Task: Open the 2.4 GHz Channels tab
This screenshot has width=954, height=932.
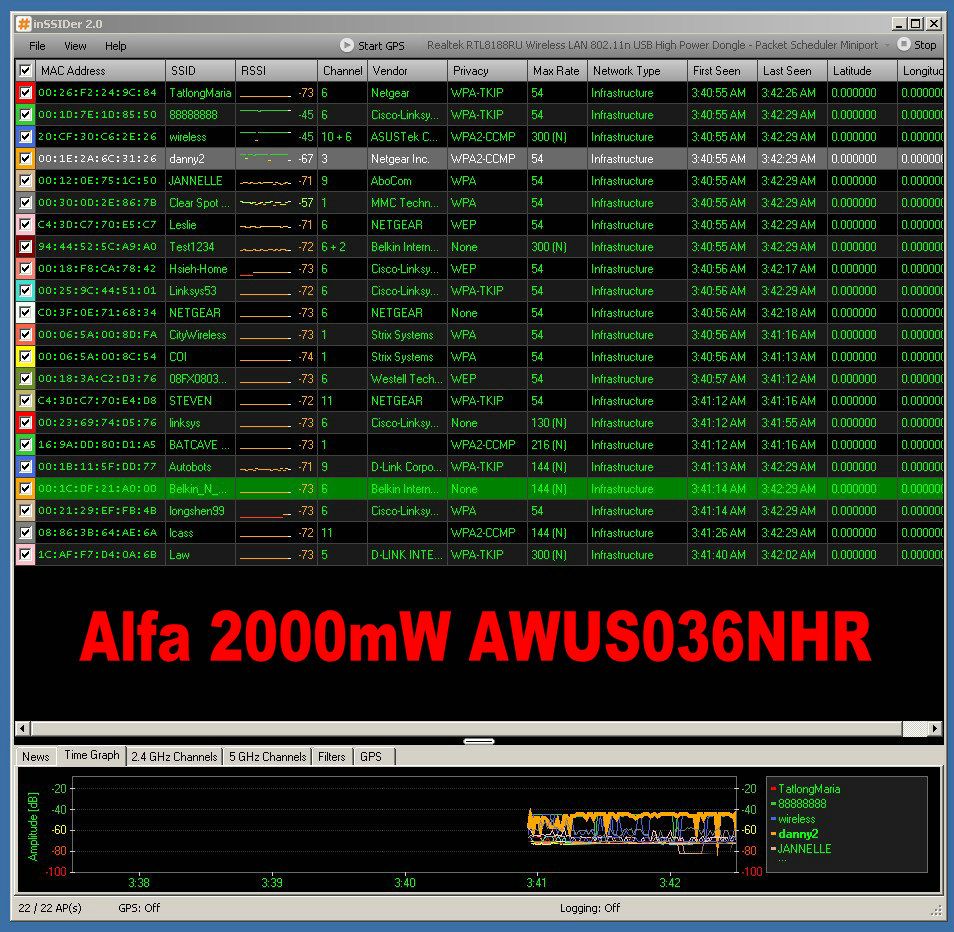Action: 174,756
